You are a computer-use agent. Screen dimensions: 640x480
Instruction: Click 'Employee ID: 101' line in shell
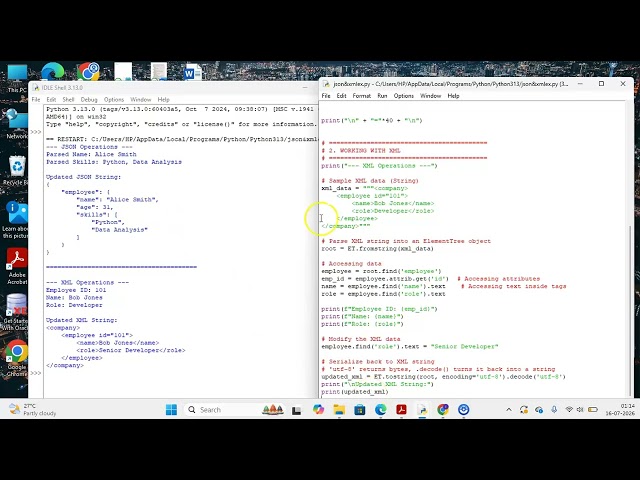click(76, 290)
